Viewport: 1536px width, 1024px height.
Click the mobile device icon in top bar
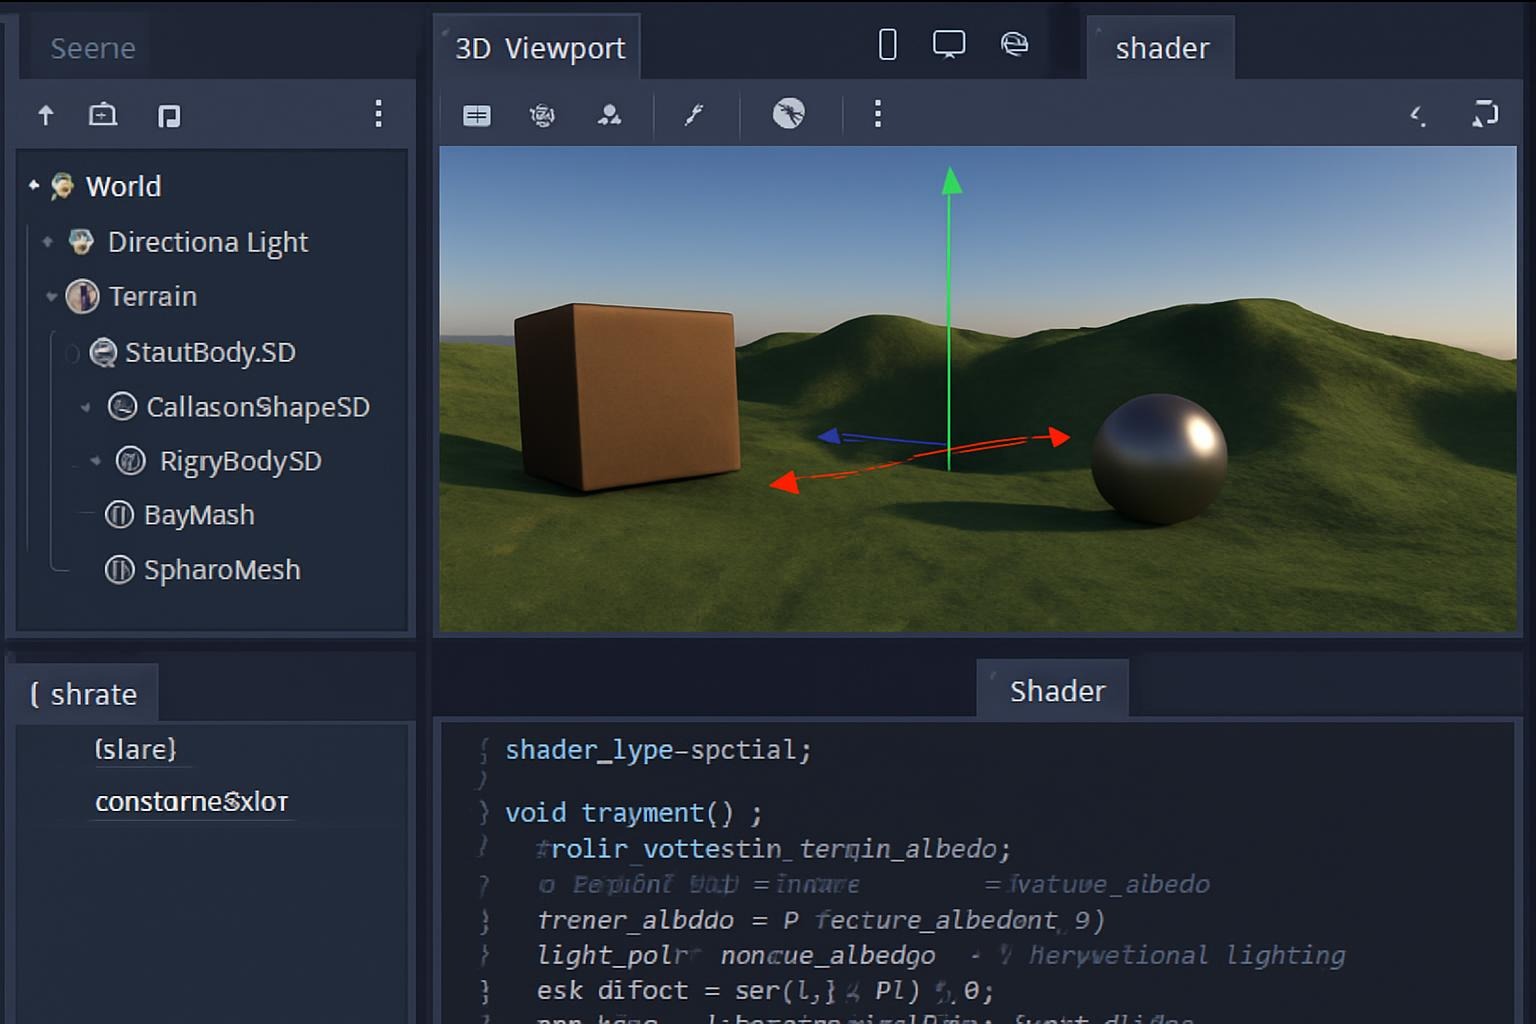(887, 45)
